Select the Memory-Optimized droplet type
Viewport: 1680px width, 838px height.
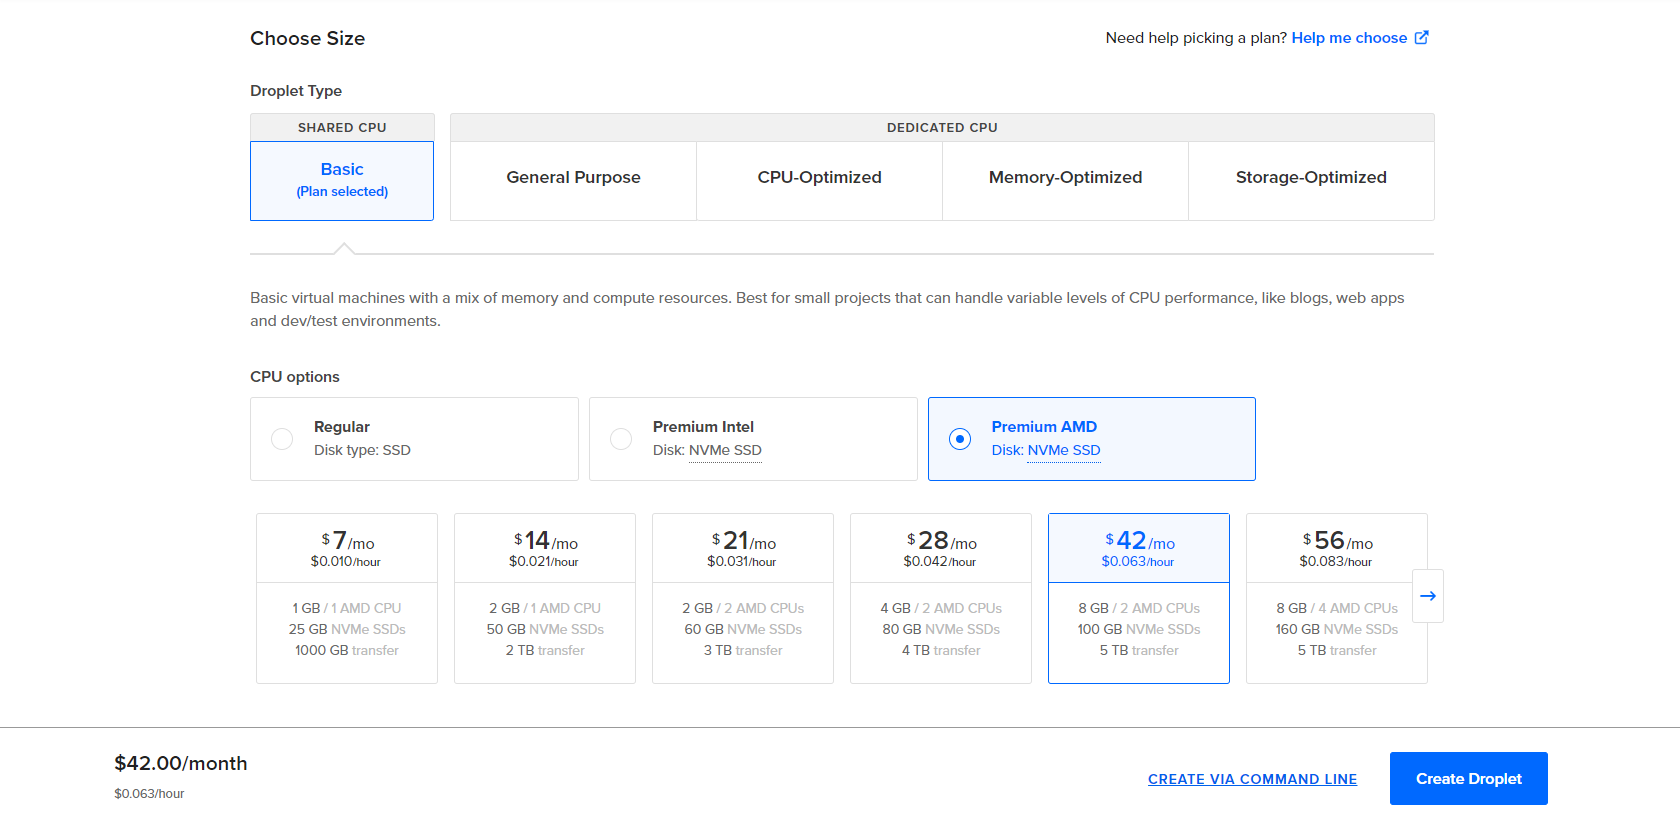click(1065, 181)
